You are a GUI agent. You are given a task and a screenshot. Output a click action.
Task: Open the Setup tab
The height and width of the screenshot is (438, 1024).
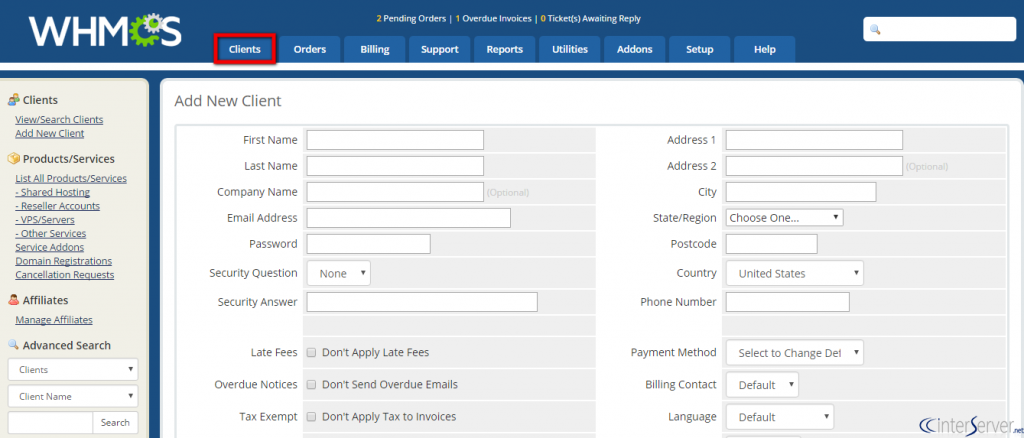click(x=699, y=50)
